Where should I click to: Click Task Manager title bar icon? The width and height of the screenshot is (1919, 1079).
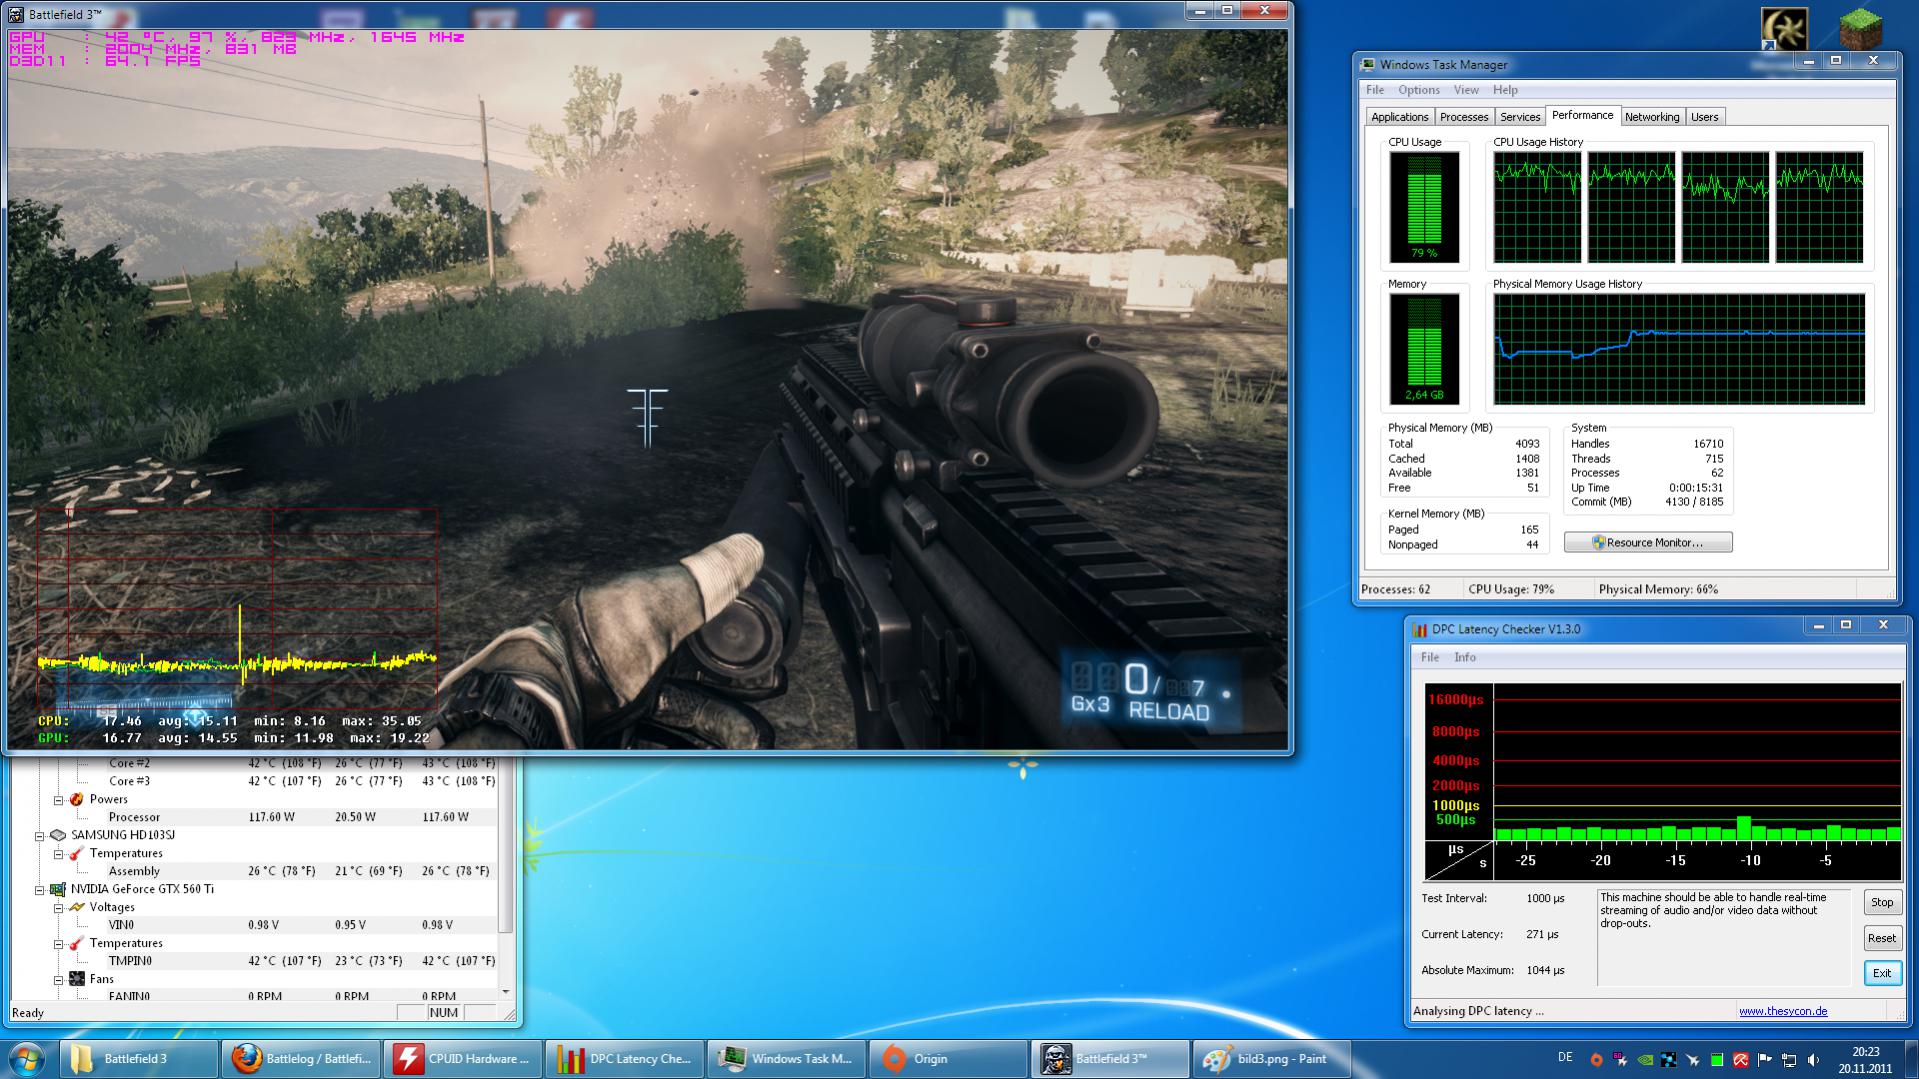click(x=1367, y=65)
